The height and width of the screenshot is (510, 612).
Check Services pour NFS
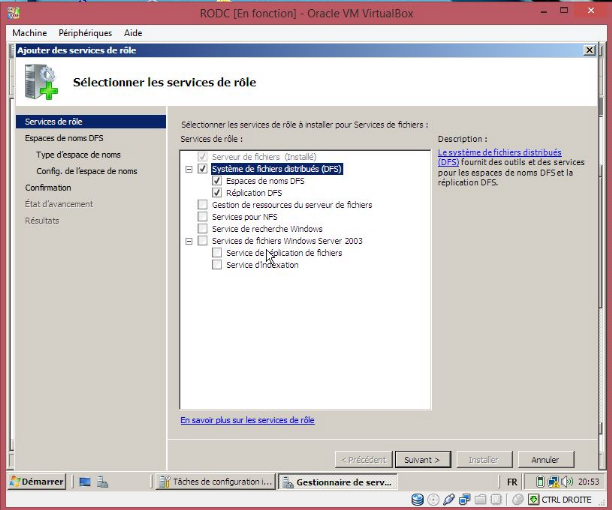(202, 217)
